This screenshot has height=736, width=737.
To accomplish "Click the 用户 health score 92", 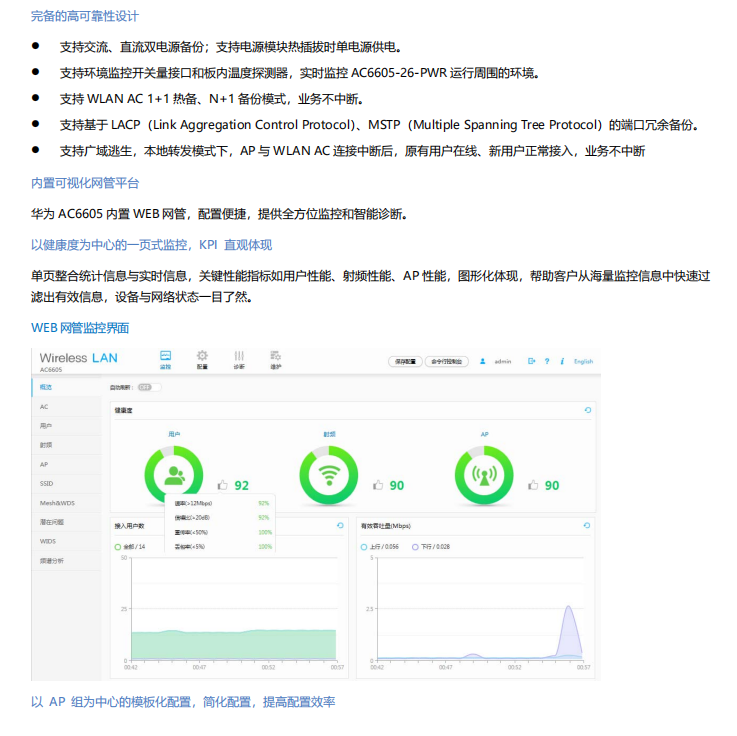I will click(242, 485).
